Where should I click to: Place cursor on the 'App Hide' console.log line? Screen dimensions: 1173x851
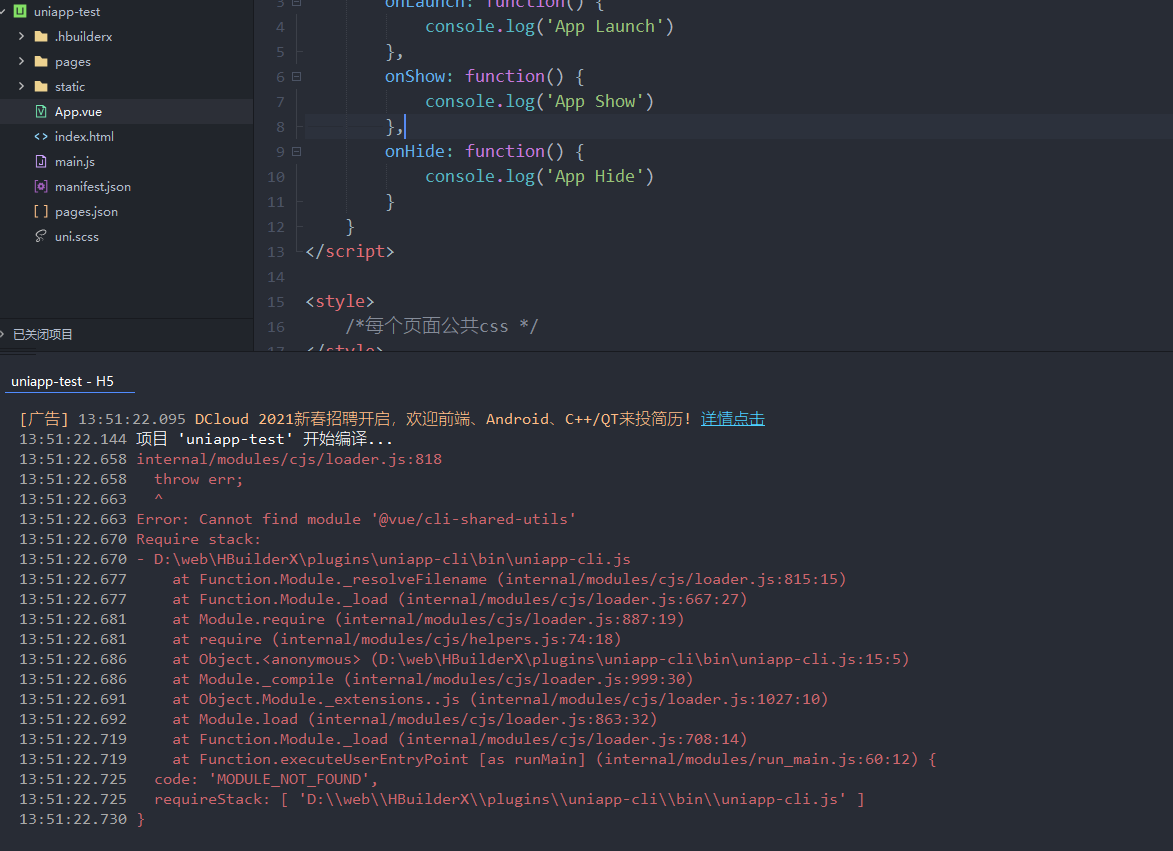539,177
